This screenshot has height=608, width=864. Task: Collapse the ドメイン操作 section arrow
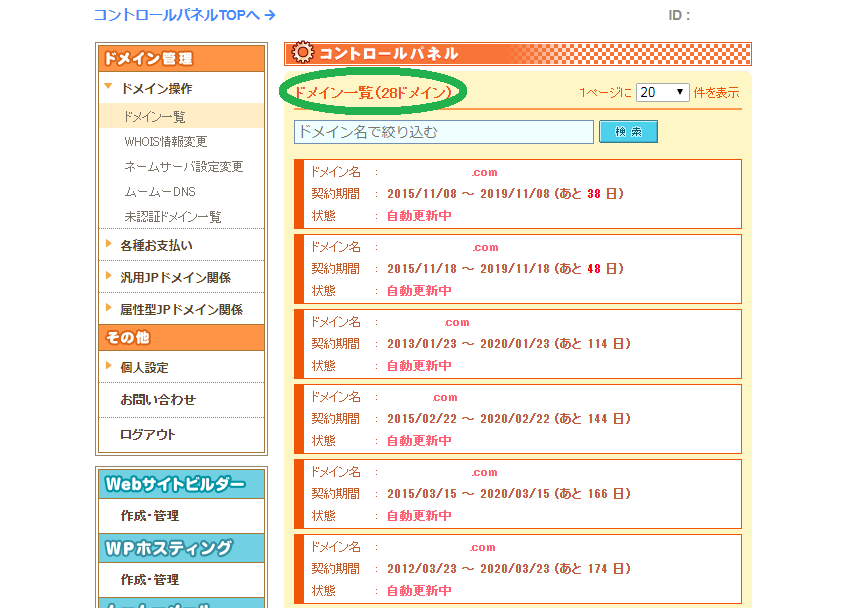pos(108,88)
